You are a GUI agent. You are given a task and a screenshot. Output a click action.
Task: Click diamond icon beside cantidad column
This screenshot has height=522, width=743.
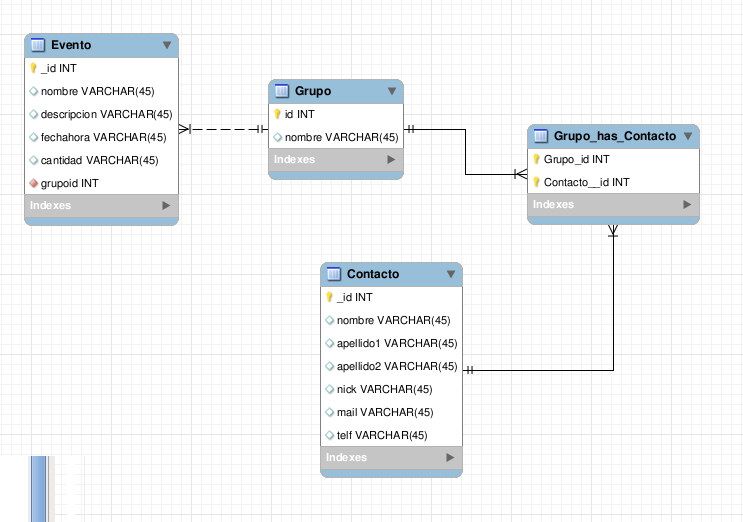[34, 160]
